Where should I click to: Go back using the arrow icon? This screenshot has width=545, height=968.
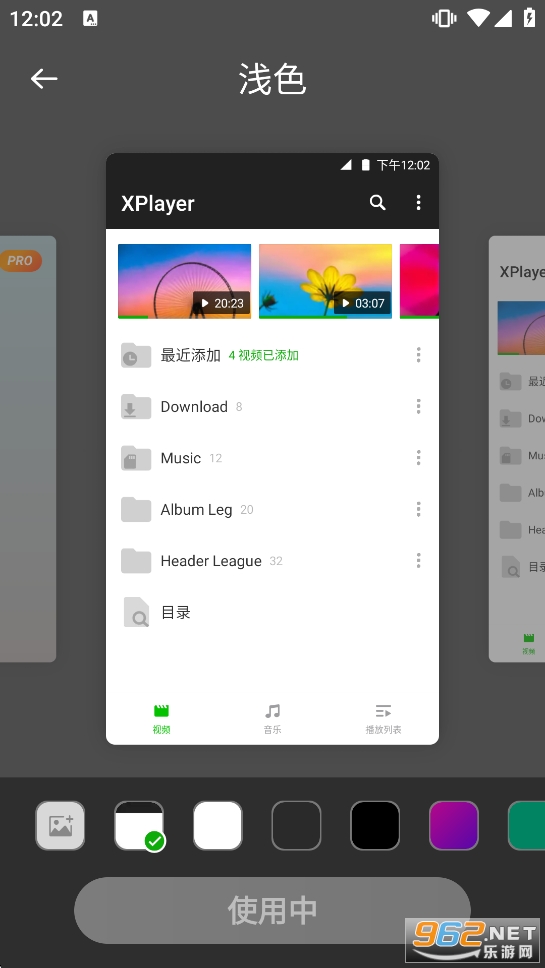(44, 79)
